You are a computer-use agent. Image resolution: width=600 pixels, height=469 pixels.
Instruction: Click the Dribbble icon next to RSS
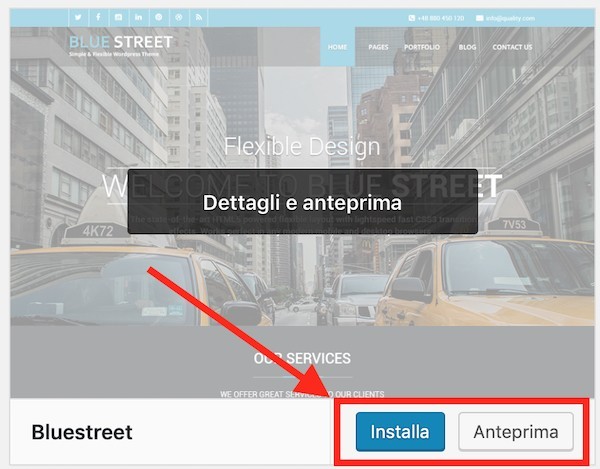tap(179, 17)
